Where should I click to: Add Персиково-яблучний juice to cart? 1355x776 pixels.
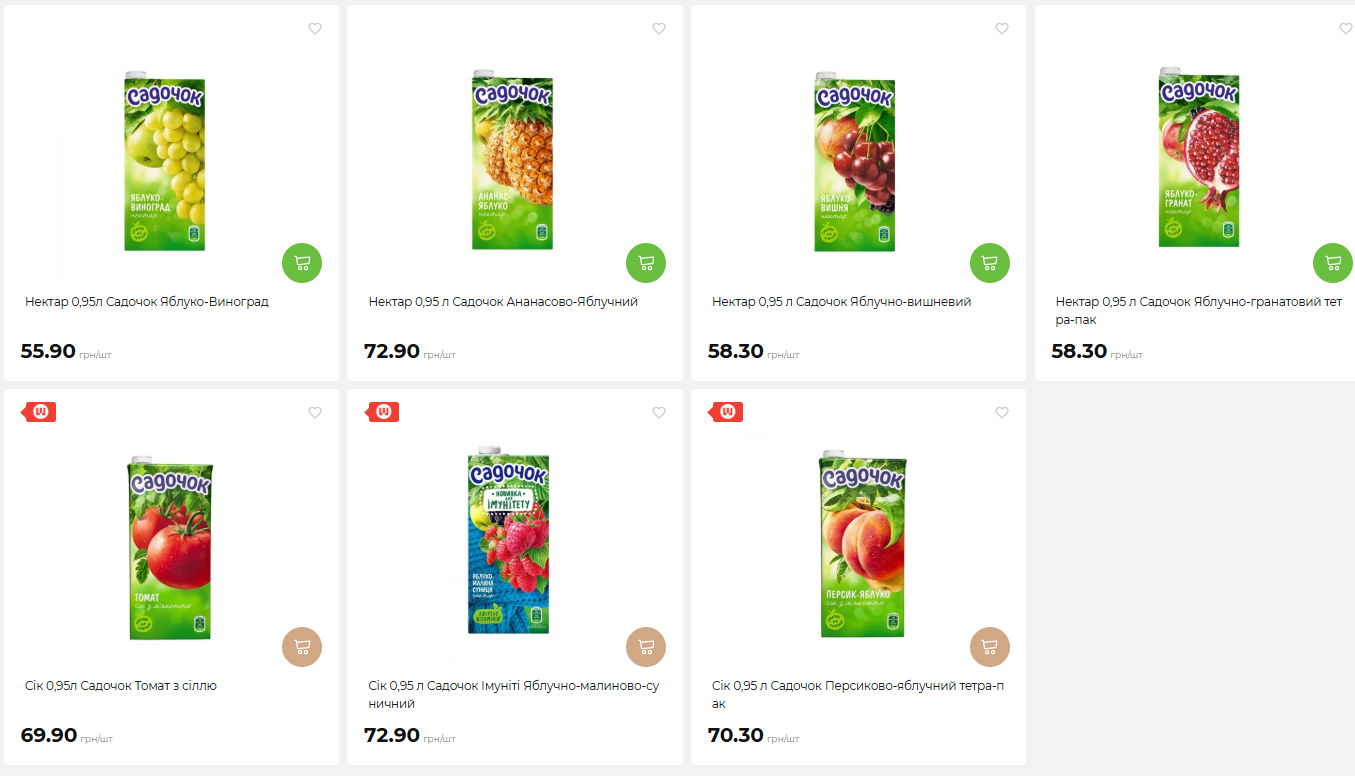pyautogui.click(x=990, y=647)
